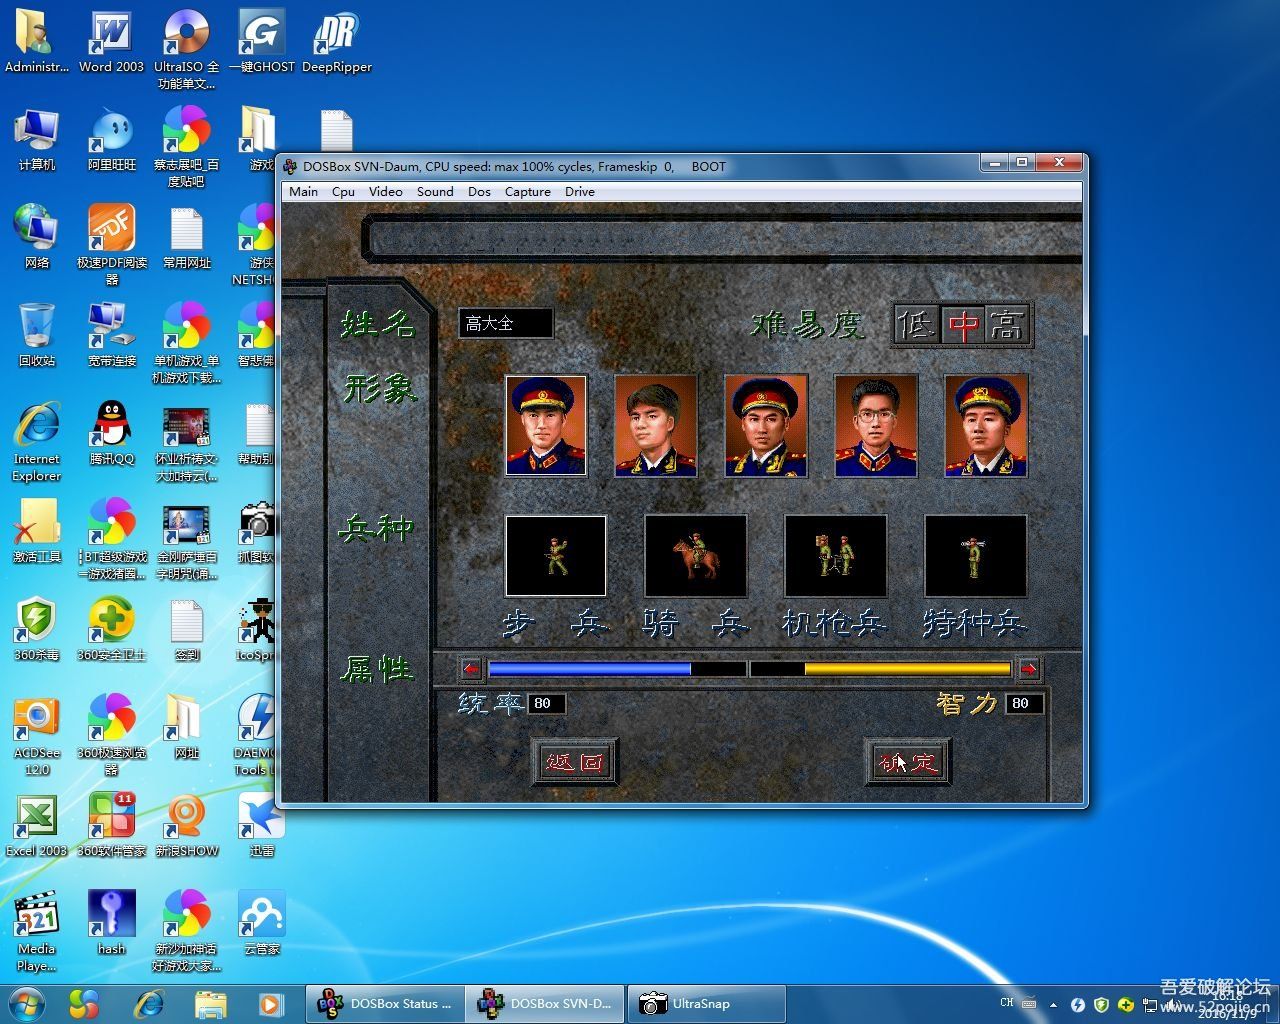Select the 360软件管家 desktop icon
Image resolution: width=1280 pixels, height=1024 pixels.
pos(111,826)
